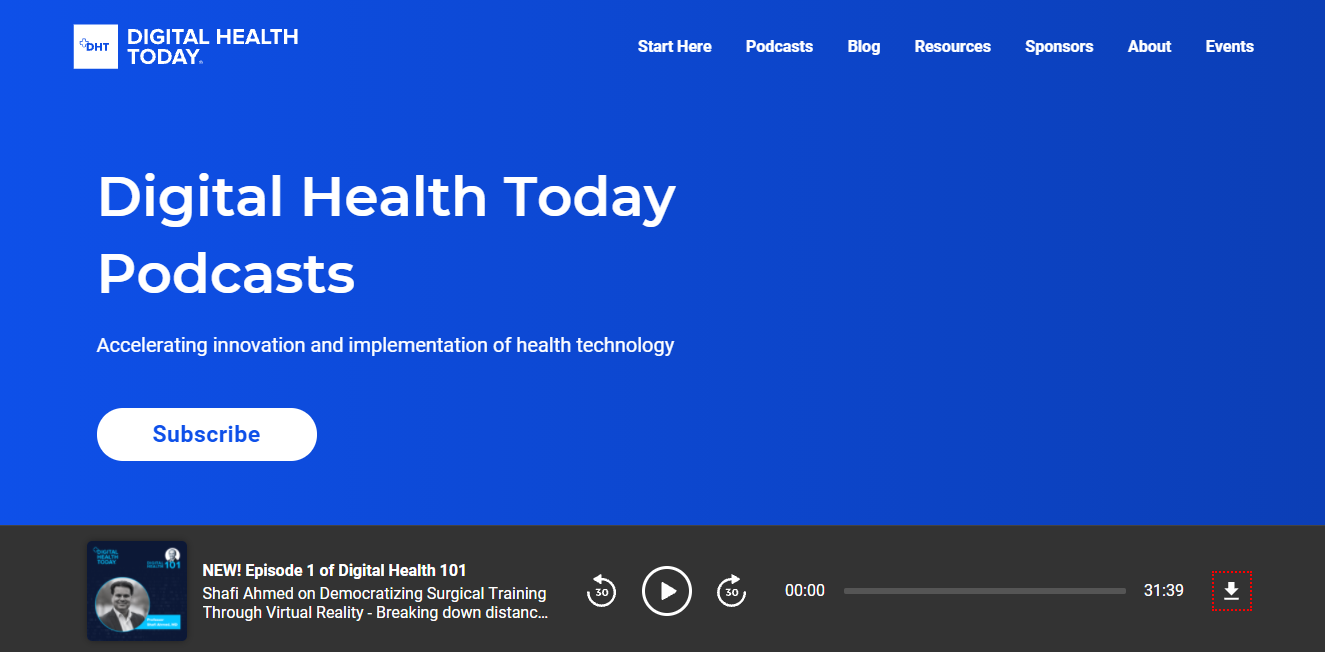Click the audio progress bar
The height and width of the screenshot is (652, 1325).
(985, 591)
